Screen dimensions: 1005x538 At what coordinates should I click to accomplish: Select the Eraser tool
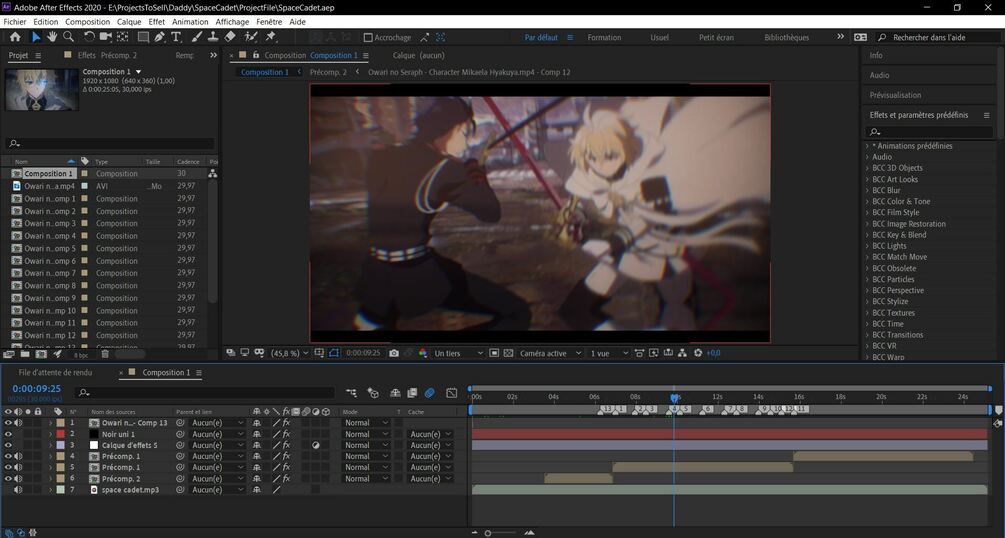click(230, 37)
